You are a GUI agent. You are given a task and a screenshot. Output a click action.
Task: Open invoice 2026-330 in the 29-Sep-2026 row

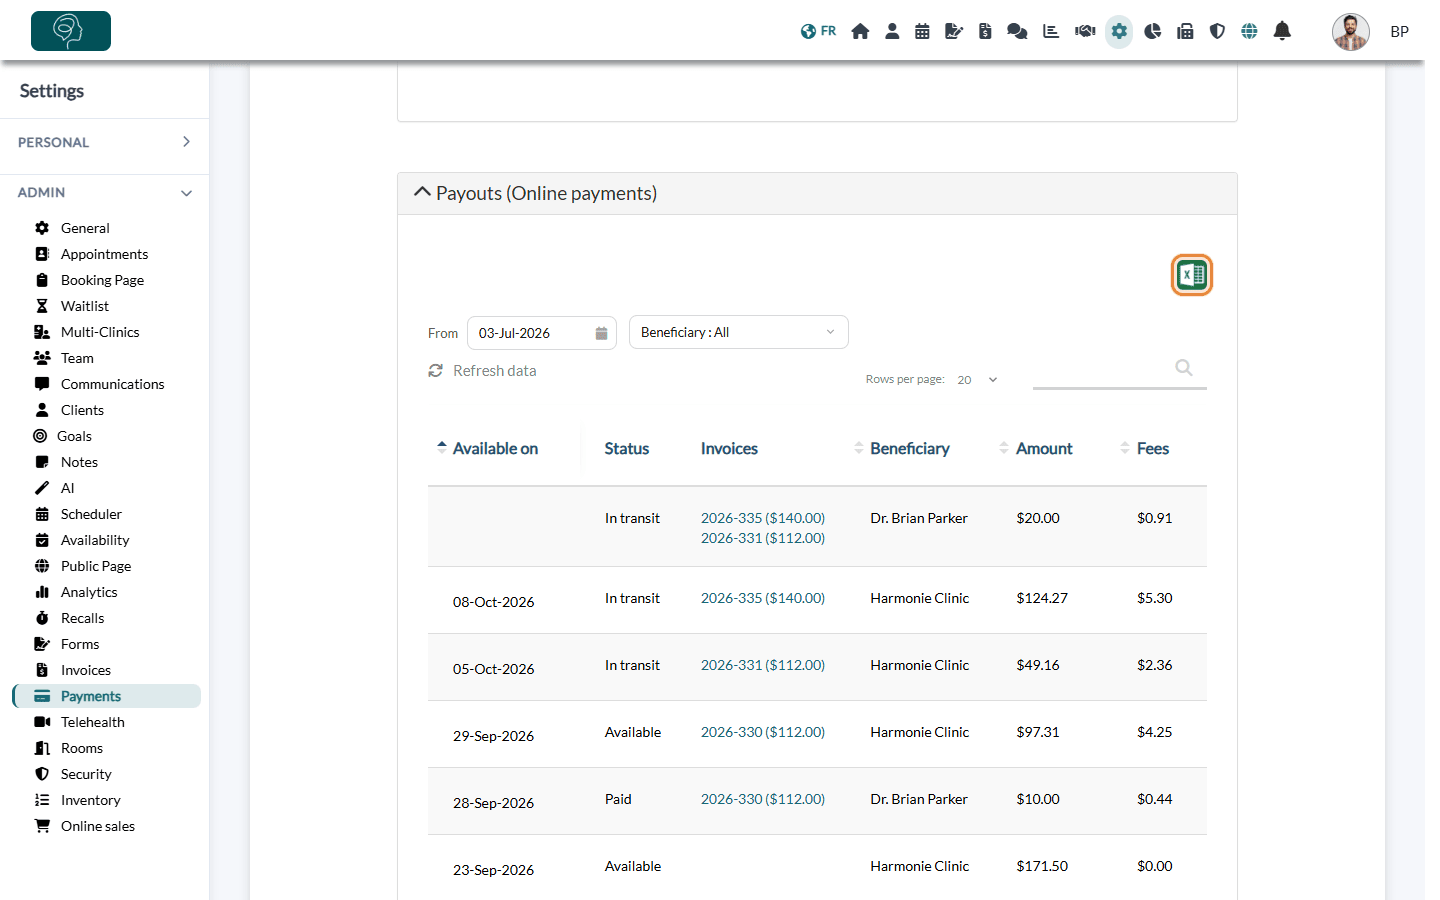click(x=763, y=732)
